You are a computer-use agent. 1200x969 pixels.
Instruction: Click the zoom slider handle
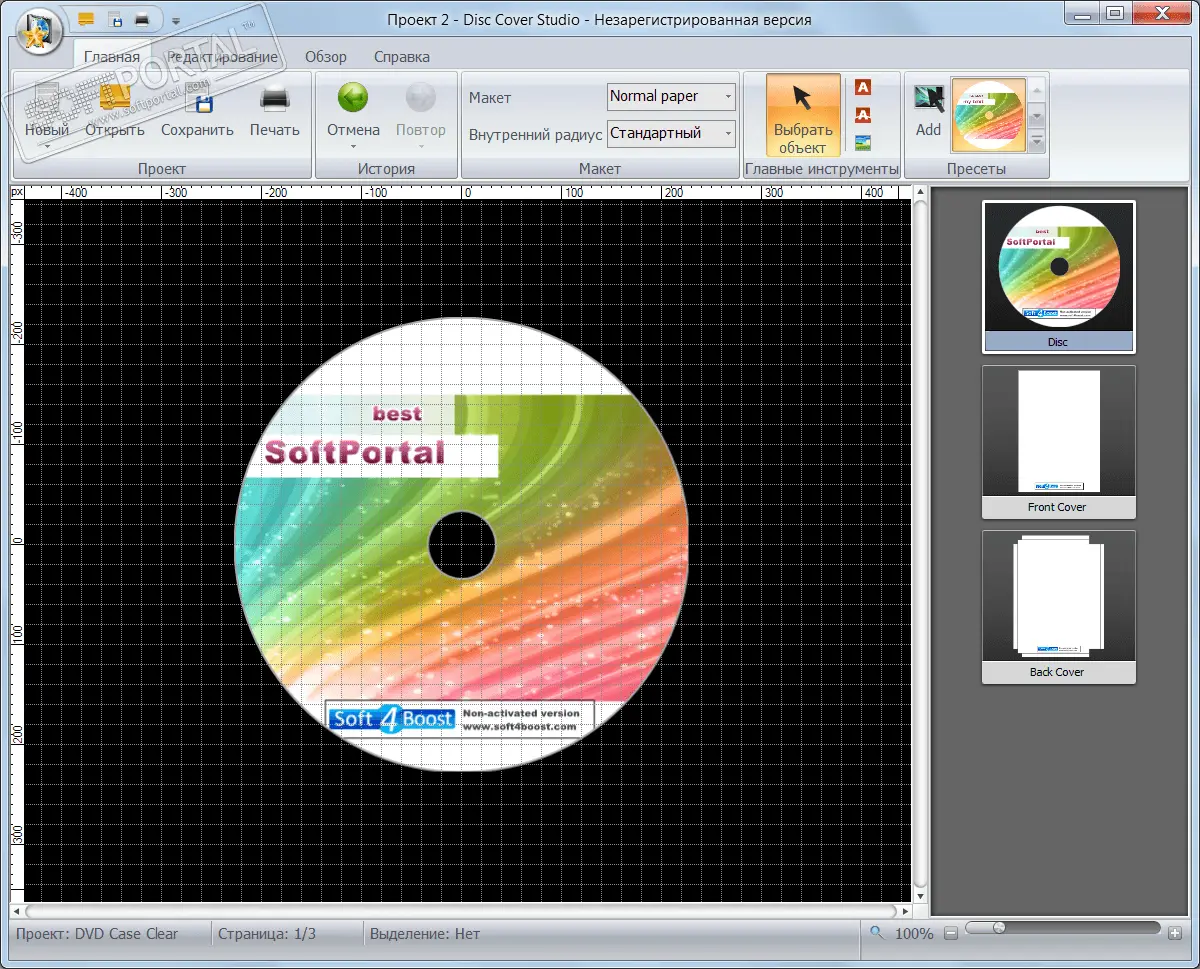click(998, 928)
